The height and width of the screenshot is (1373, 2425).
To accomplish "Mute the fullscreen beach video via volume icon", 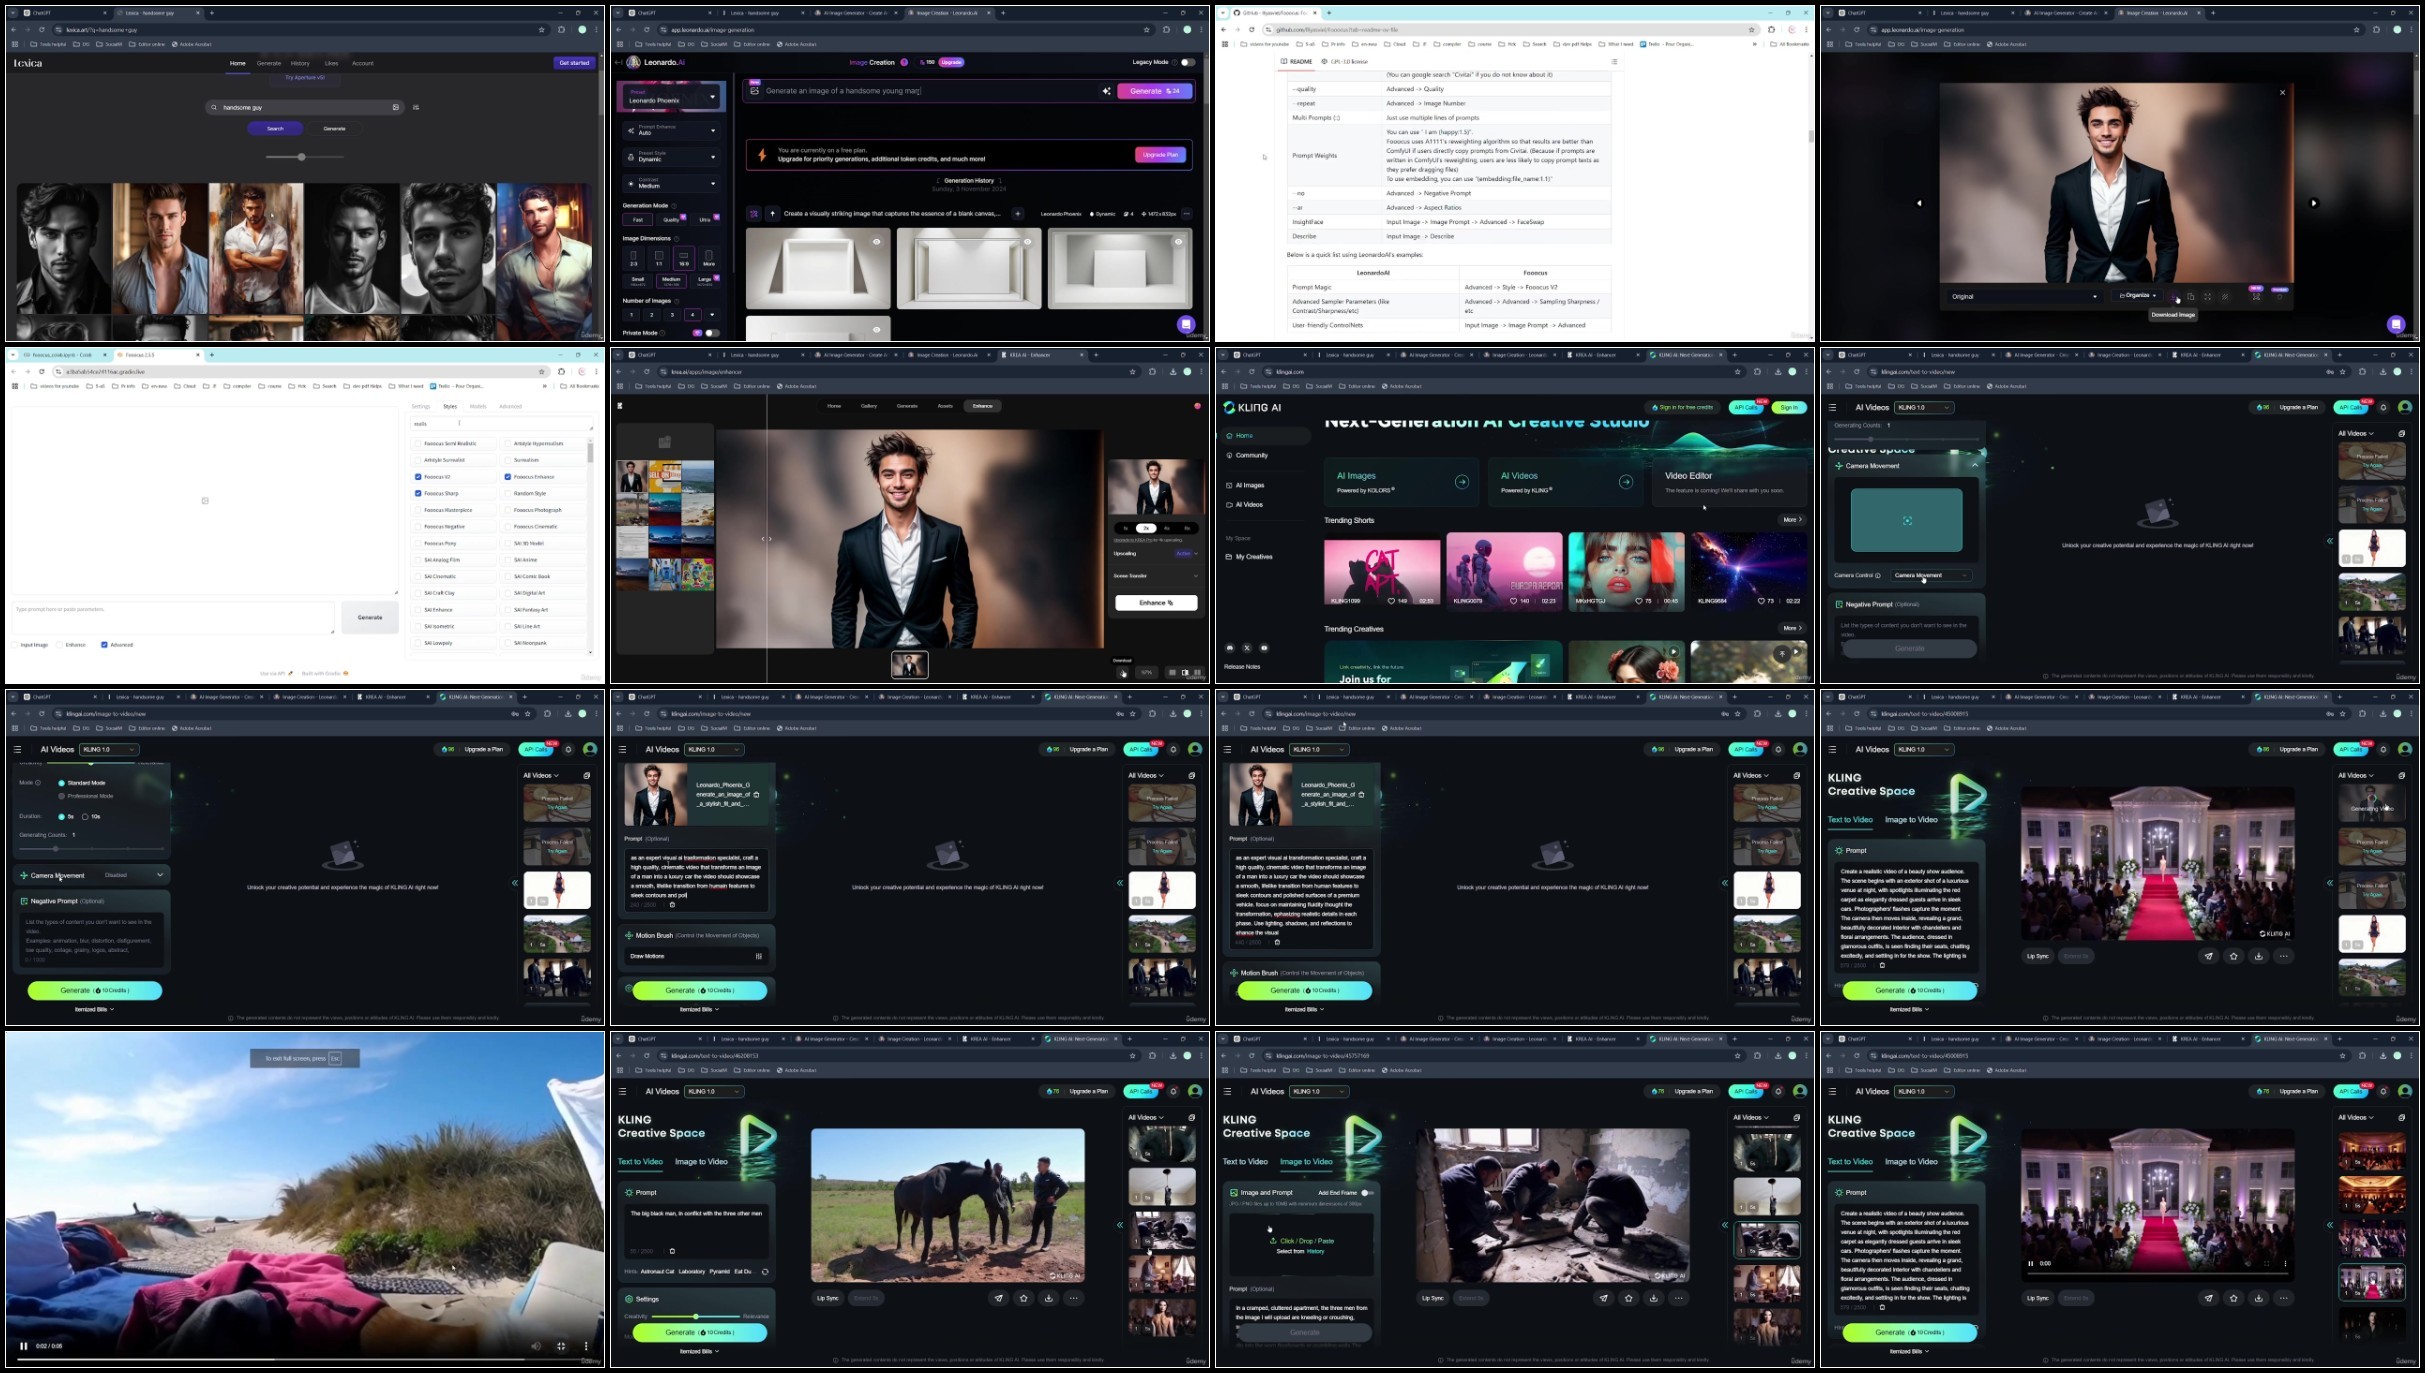I will click(536, 1346).
